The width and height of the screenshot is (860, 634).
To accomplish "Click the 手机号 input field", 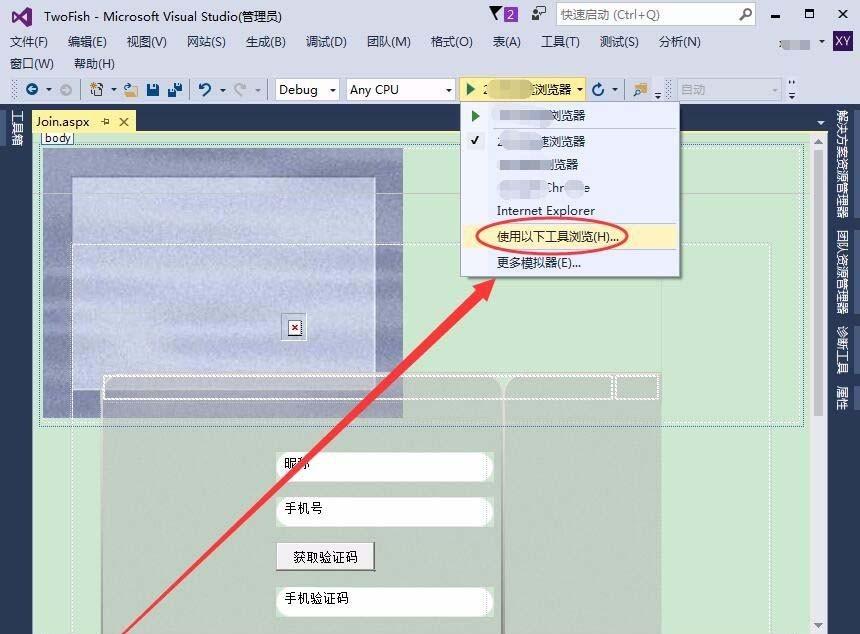I will 384,511.
